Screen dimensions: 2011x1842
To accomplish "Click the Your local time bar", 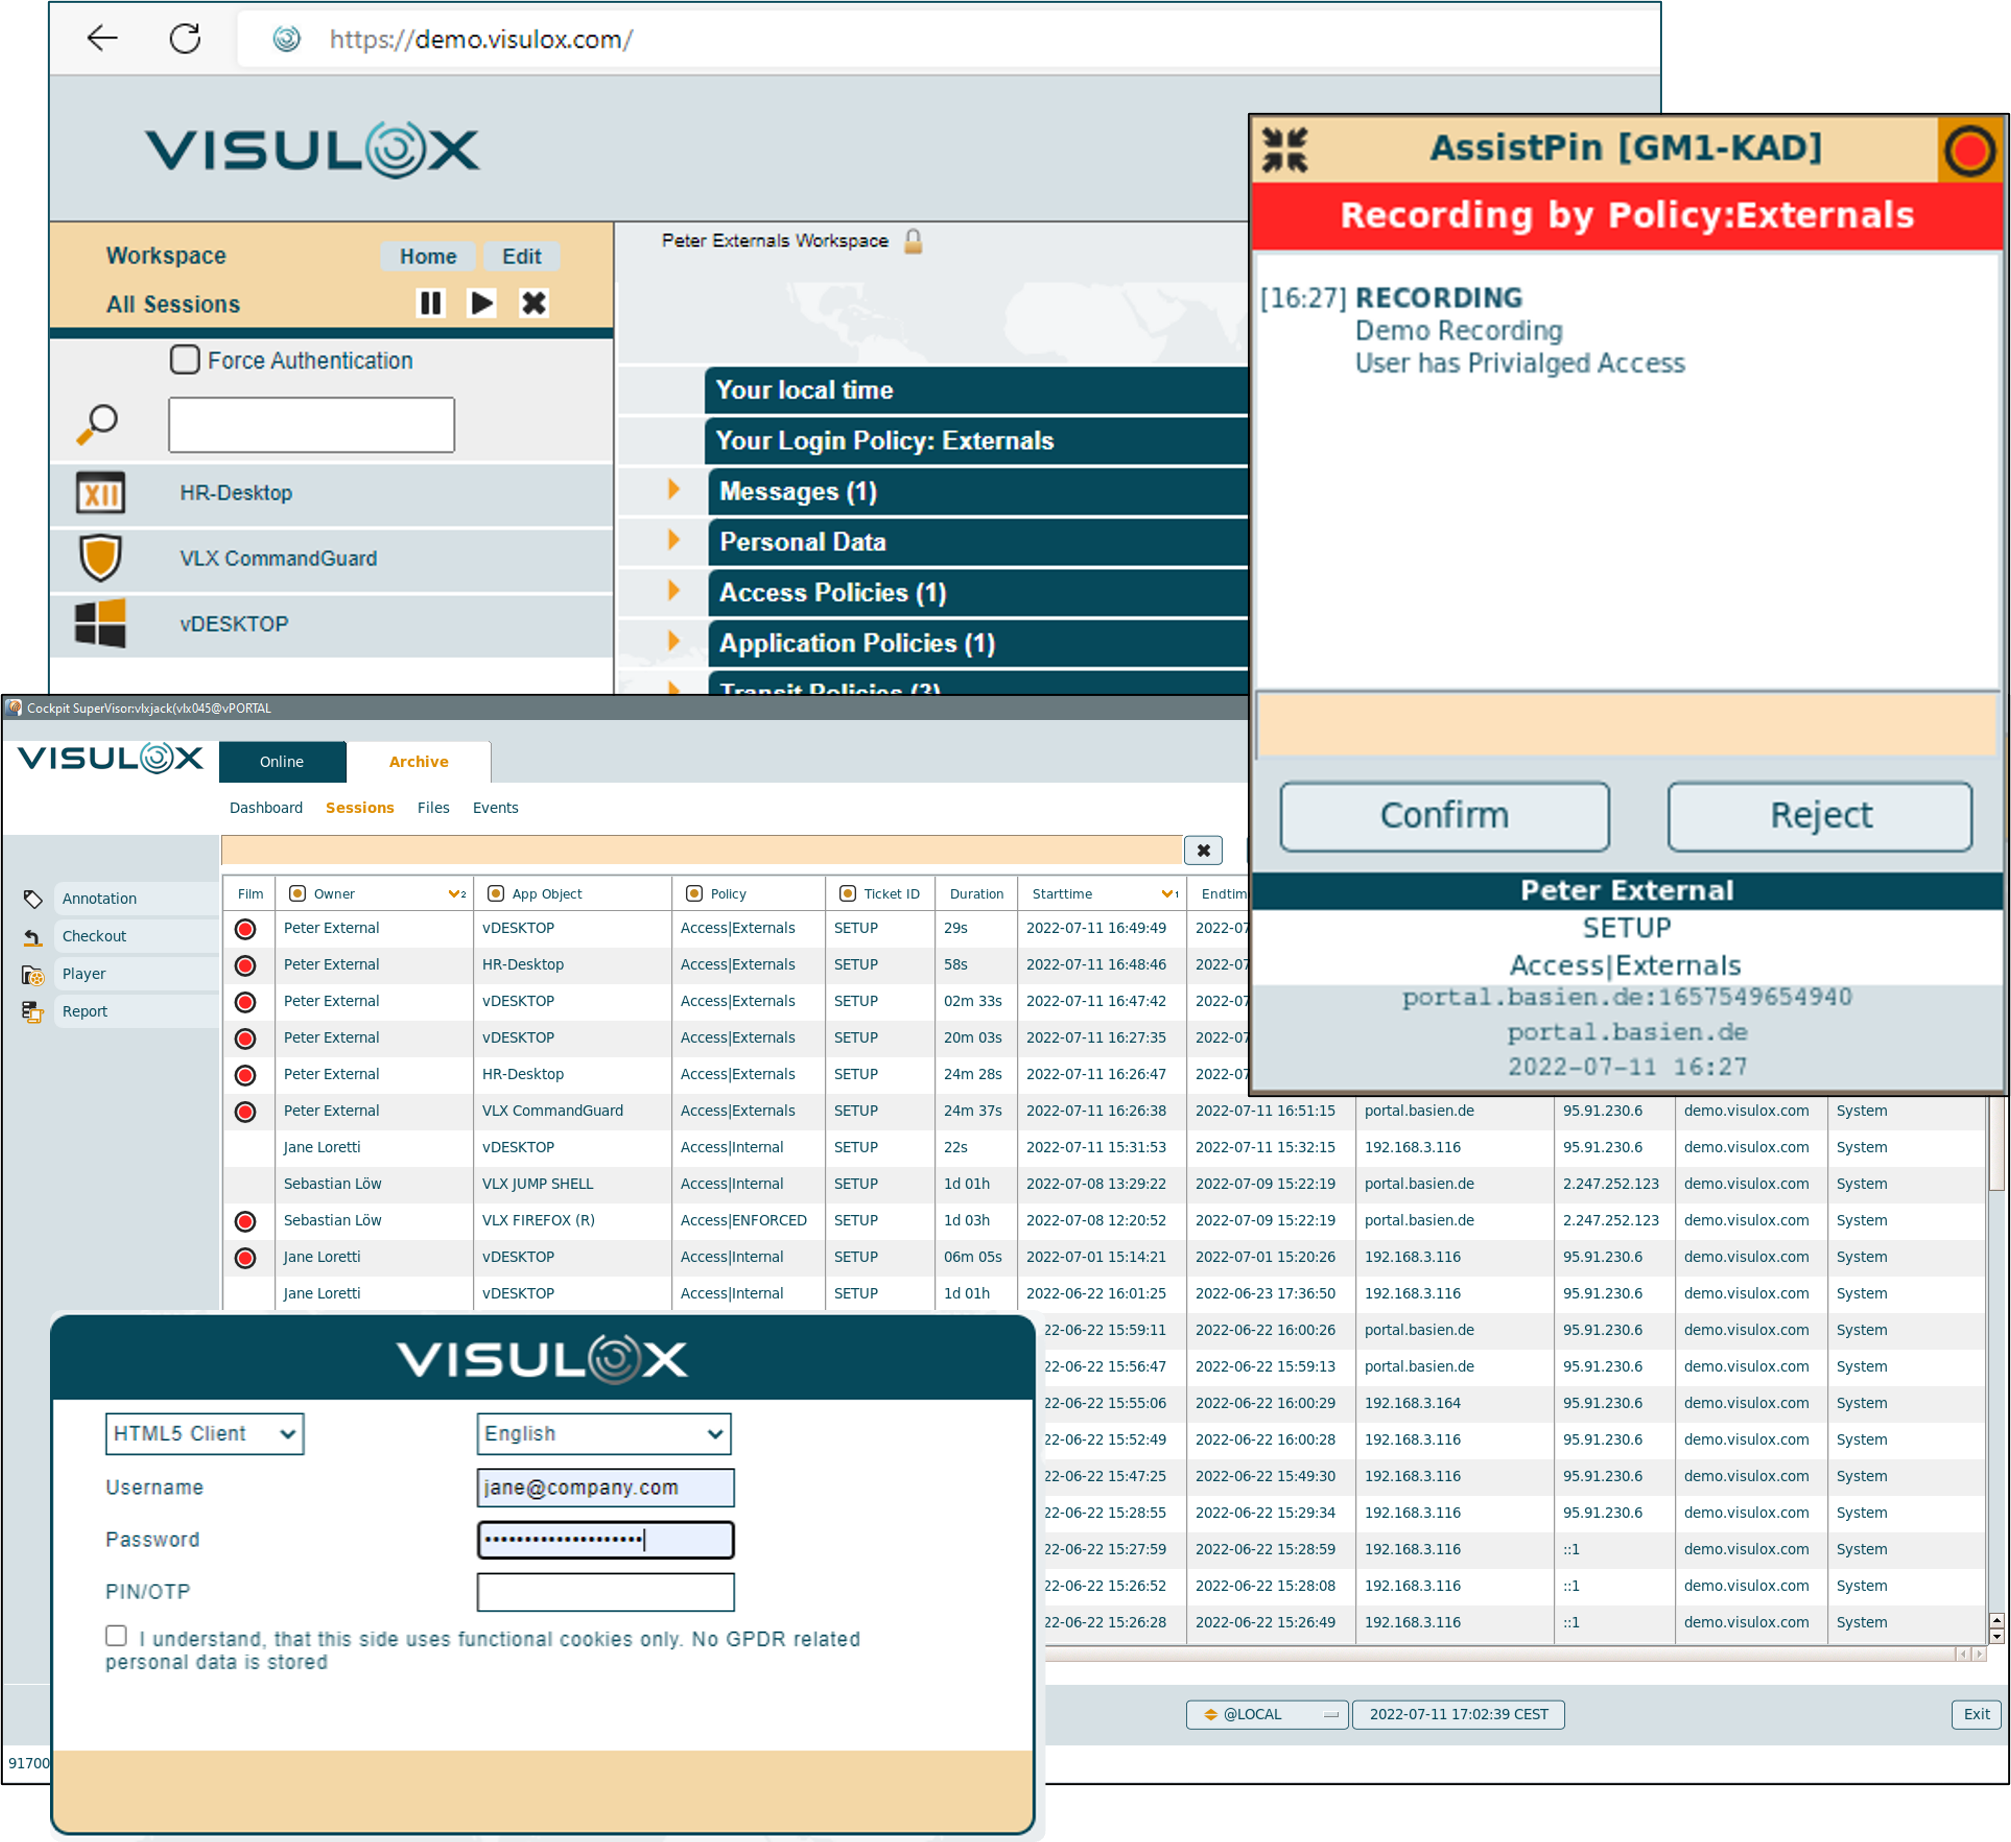I will (976, 390).
